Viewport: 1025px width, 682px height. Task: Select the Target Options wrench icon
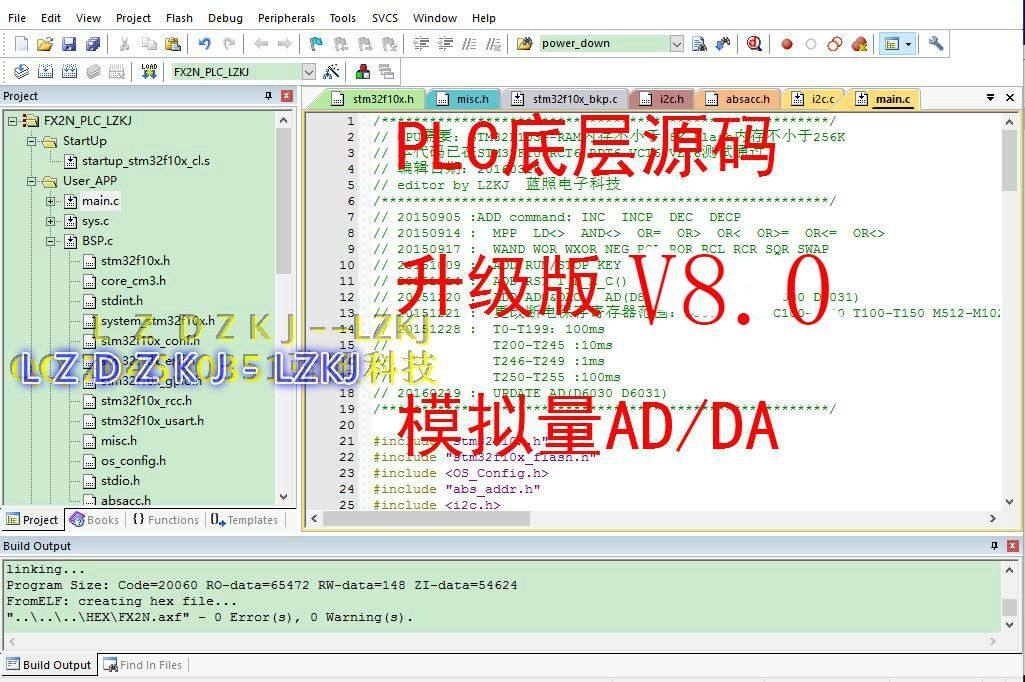(x=329, y=70)
